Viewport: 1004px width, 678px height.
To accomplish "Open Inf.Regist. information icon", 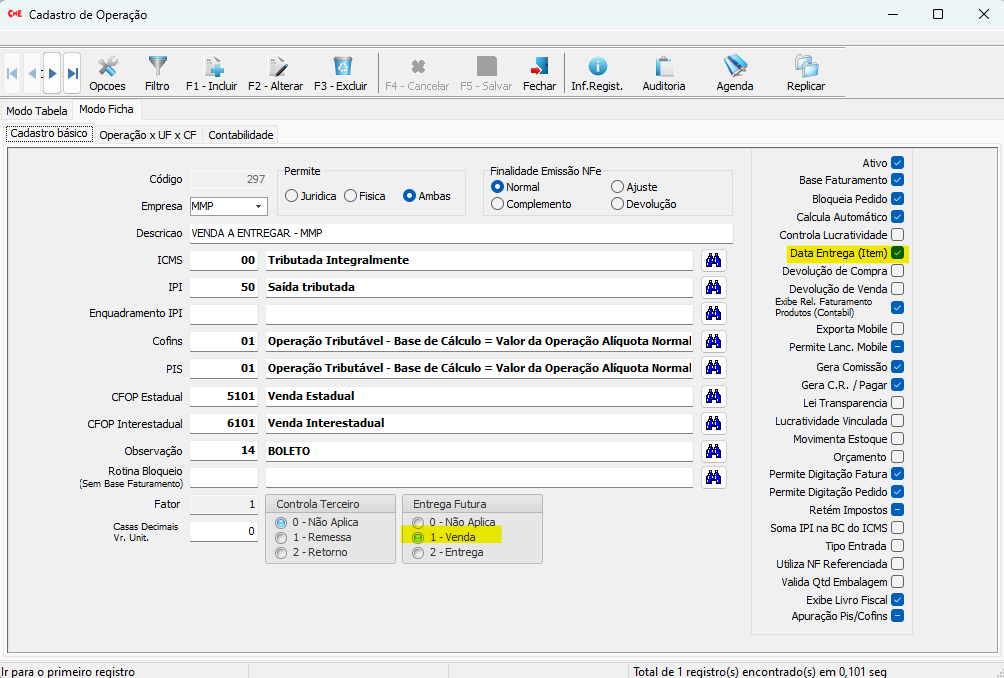I will click(597, 73).
